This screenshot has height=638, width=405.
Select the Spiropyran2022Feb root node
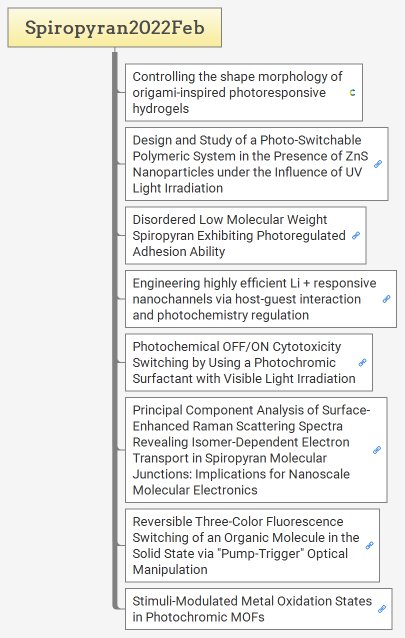click(x=115, y=28)
